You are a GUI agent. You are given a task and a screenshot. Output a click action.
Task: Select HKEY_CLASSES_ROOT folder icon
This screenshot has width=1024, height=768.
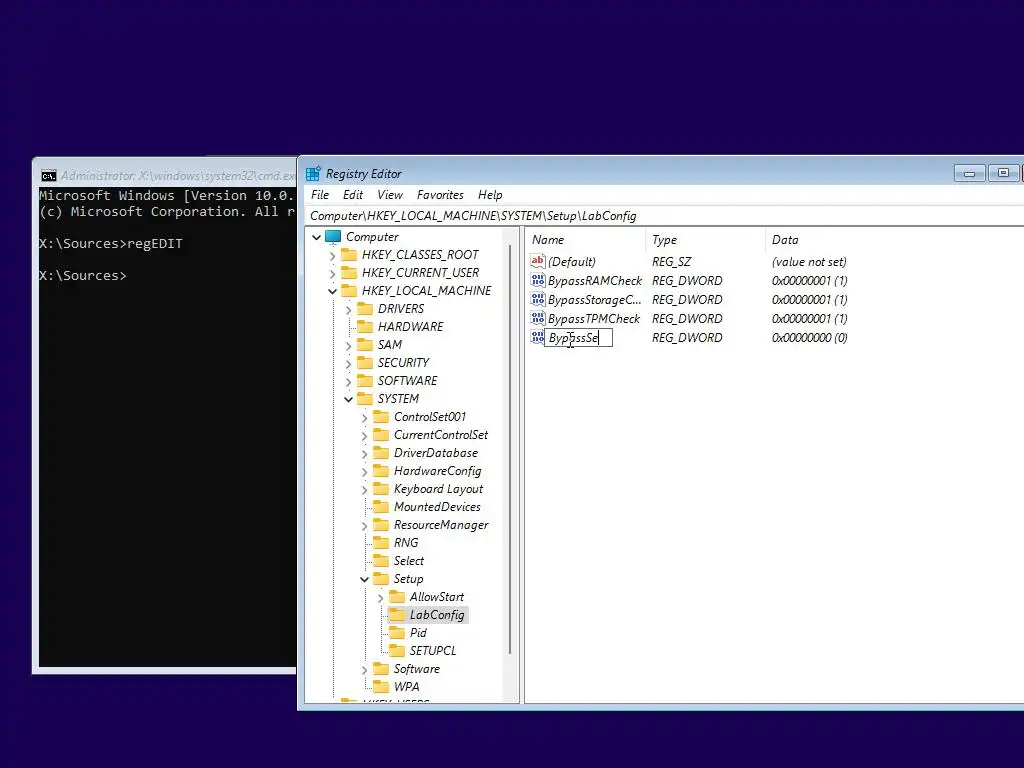[349, 254]
